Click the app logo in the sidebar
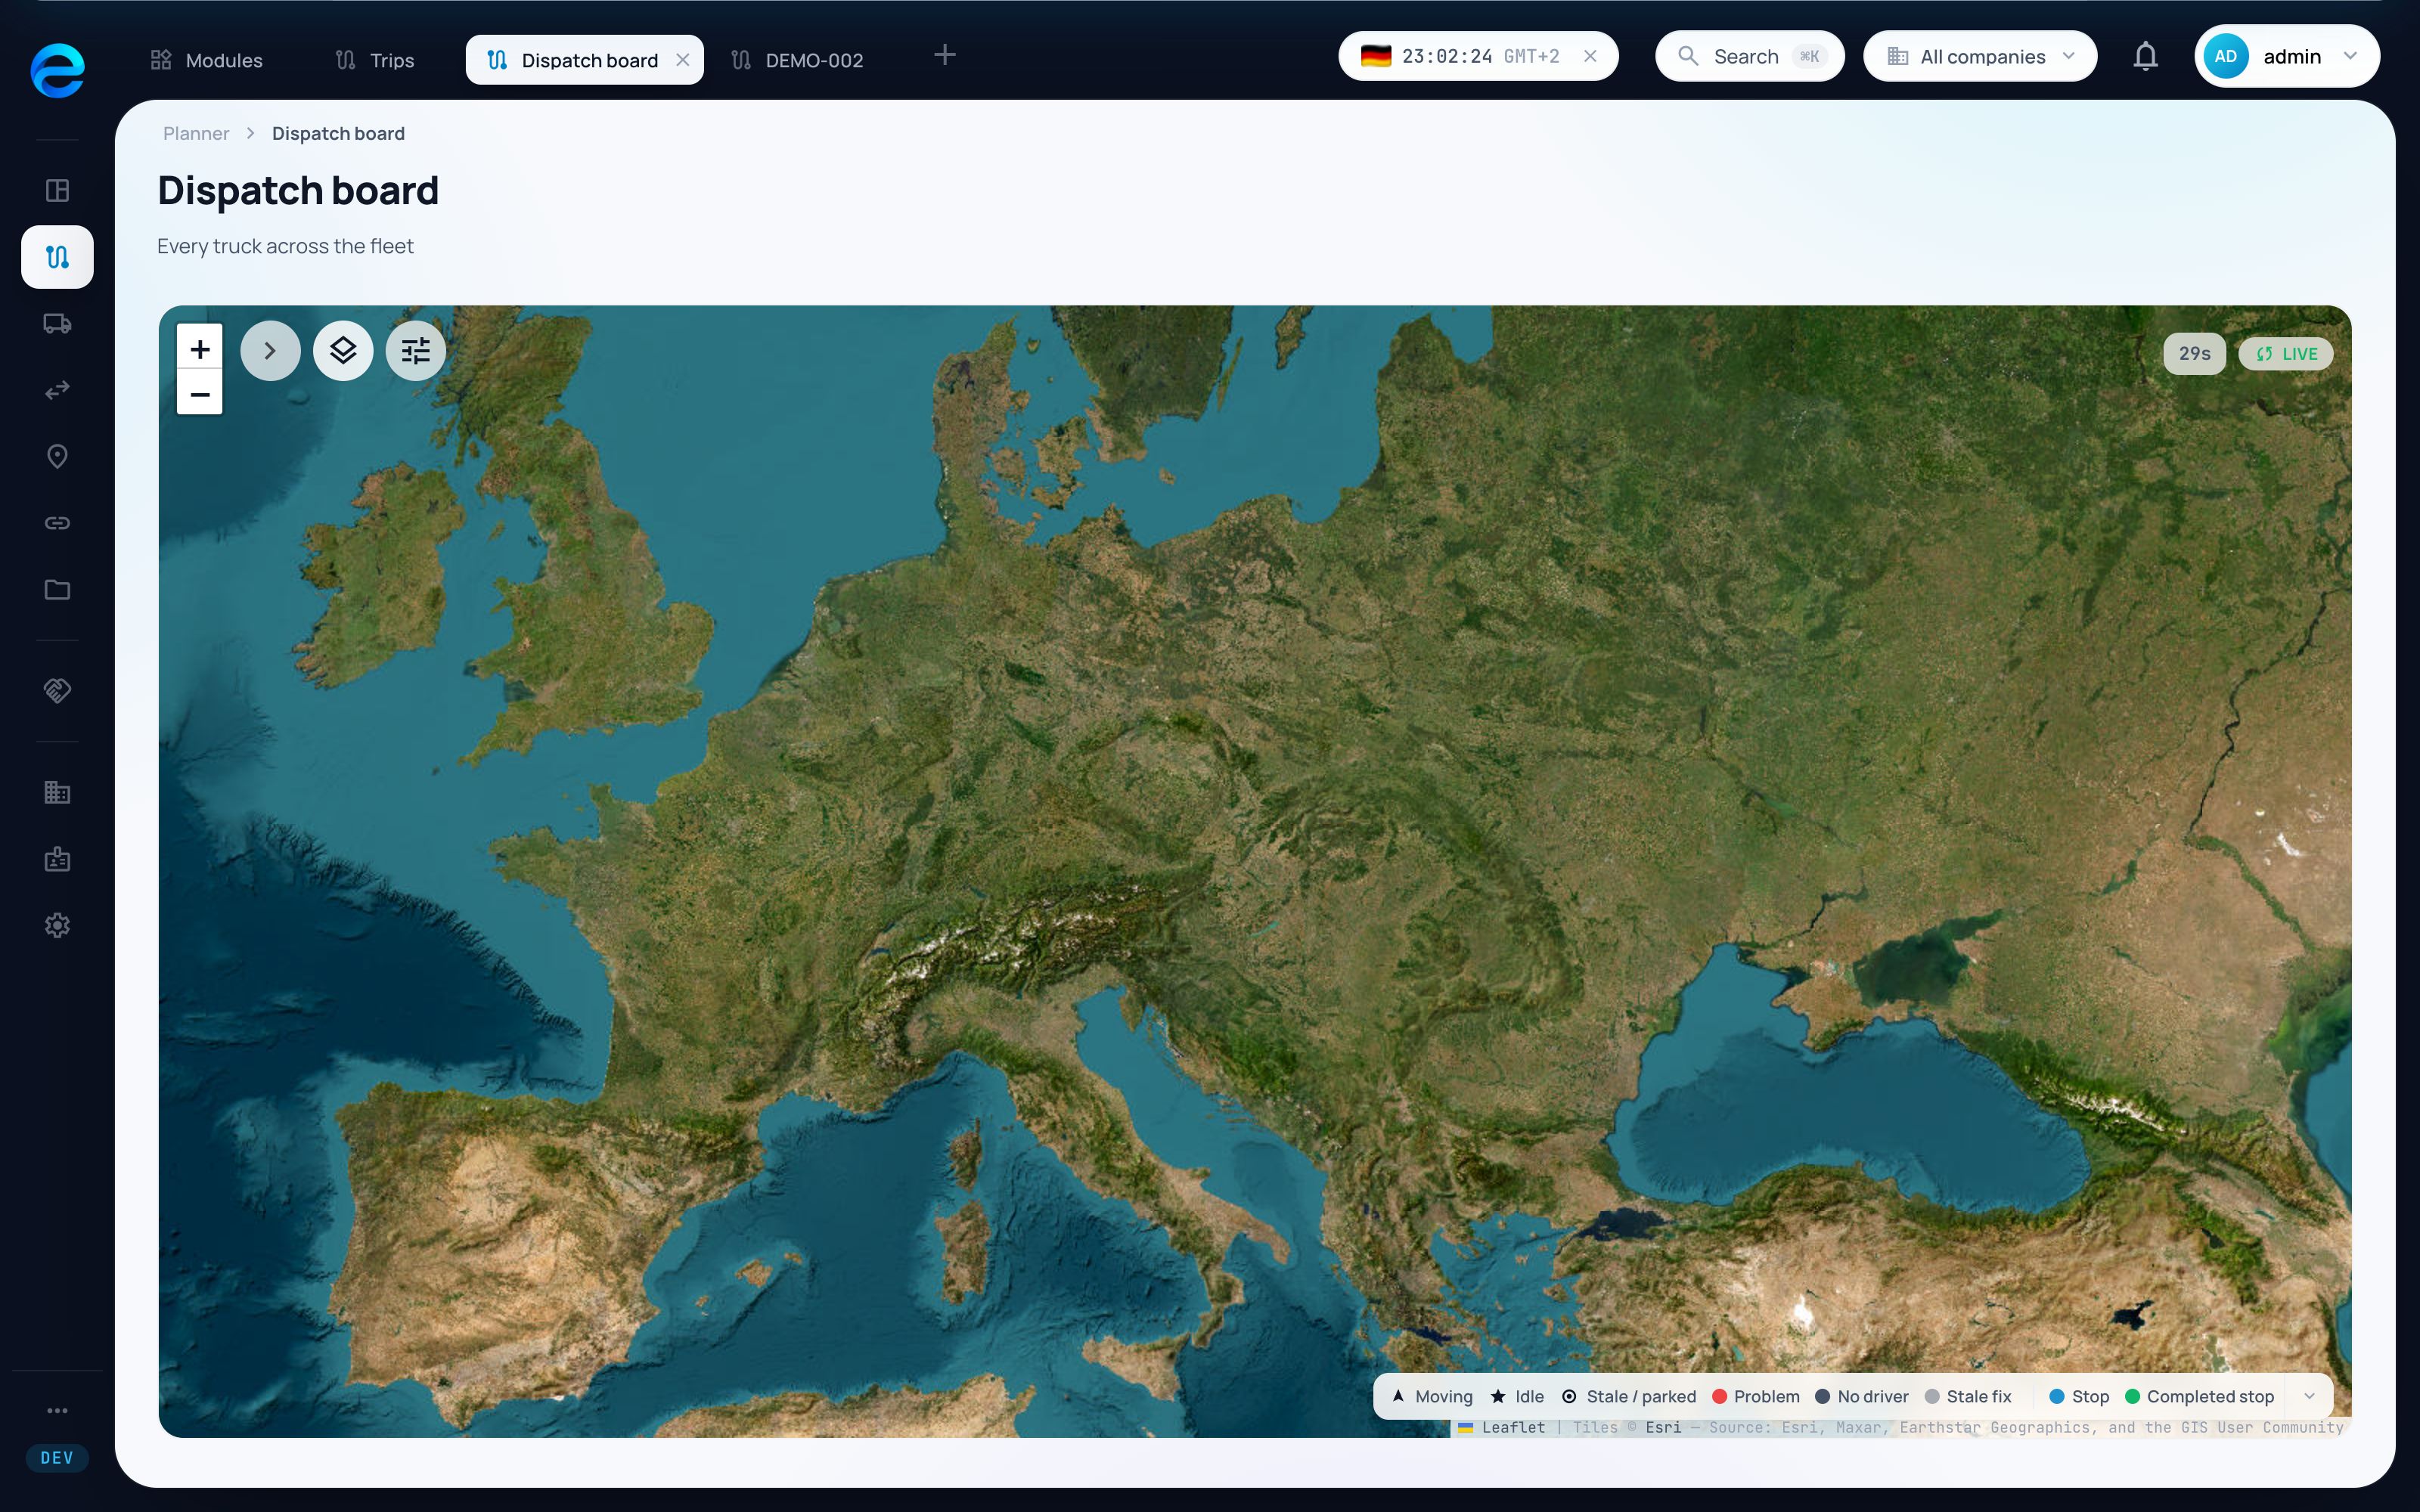Screen dimensions: 2420x1512 (57, 70)
